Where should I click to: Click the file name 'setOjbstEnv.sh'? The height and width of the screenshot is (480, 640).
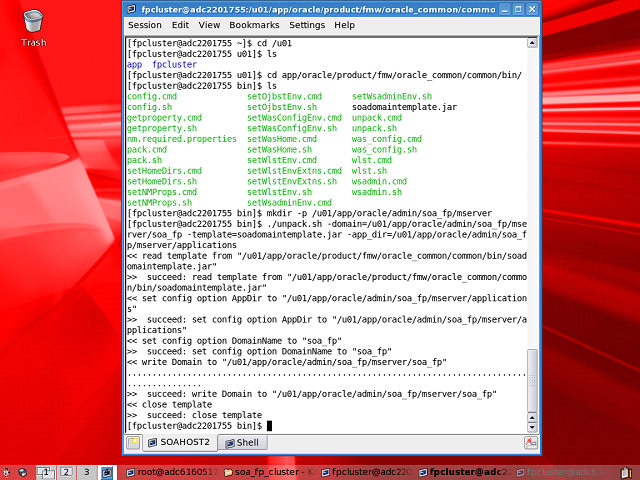click(x=282, y=107)
